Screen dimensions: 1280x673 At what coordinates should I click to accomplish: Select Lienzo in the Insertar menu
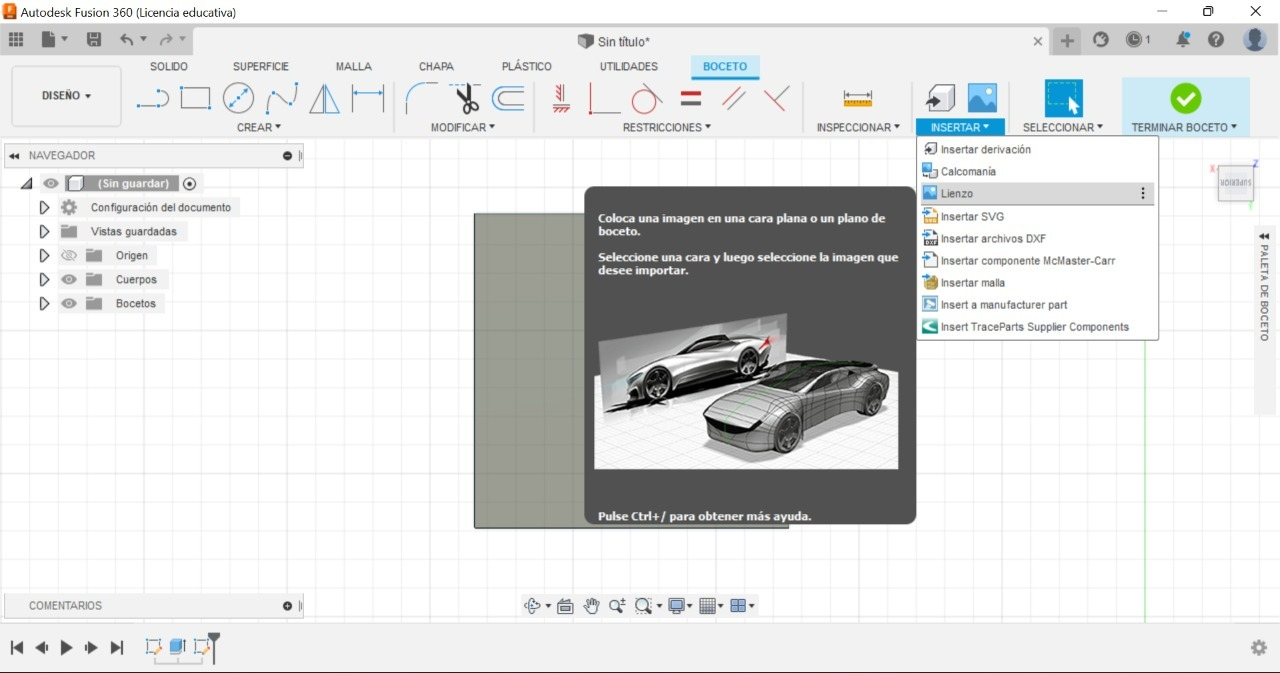tap(957, 194)
